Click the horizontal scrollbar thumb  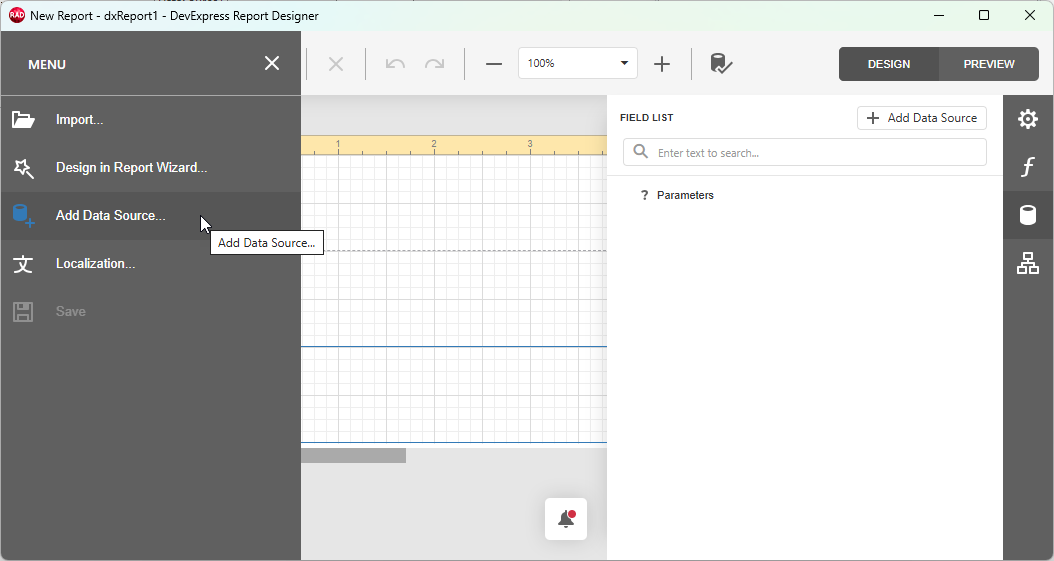click(x=354, y=456)
